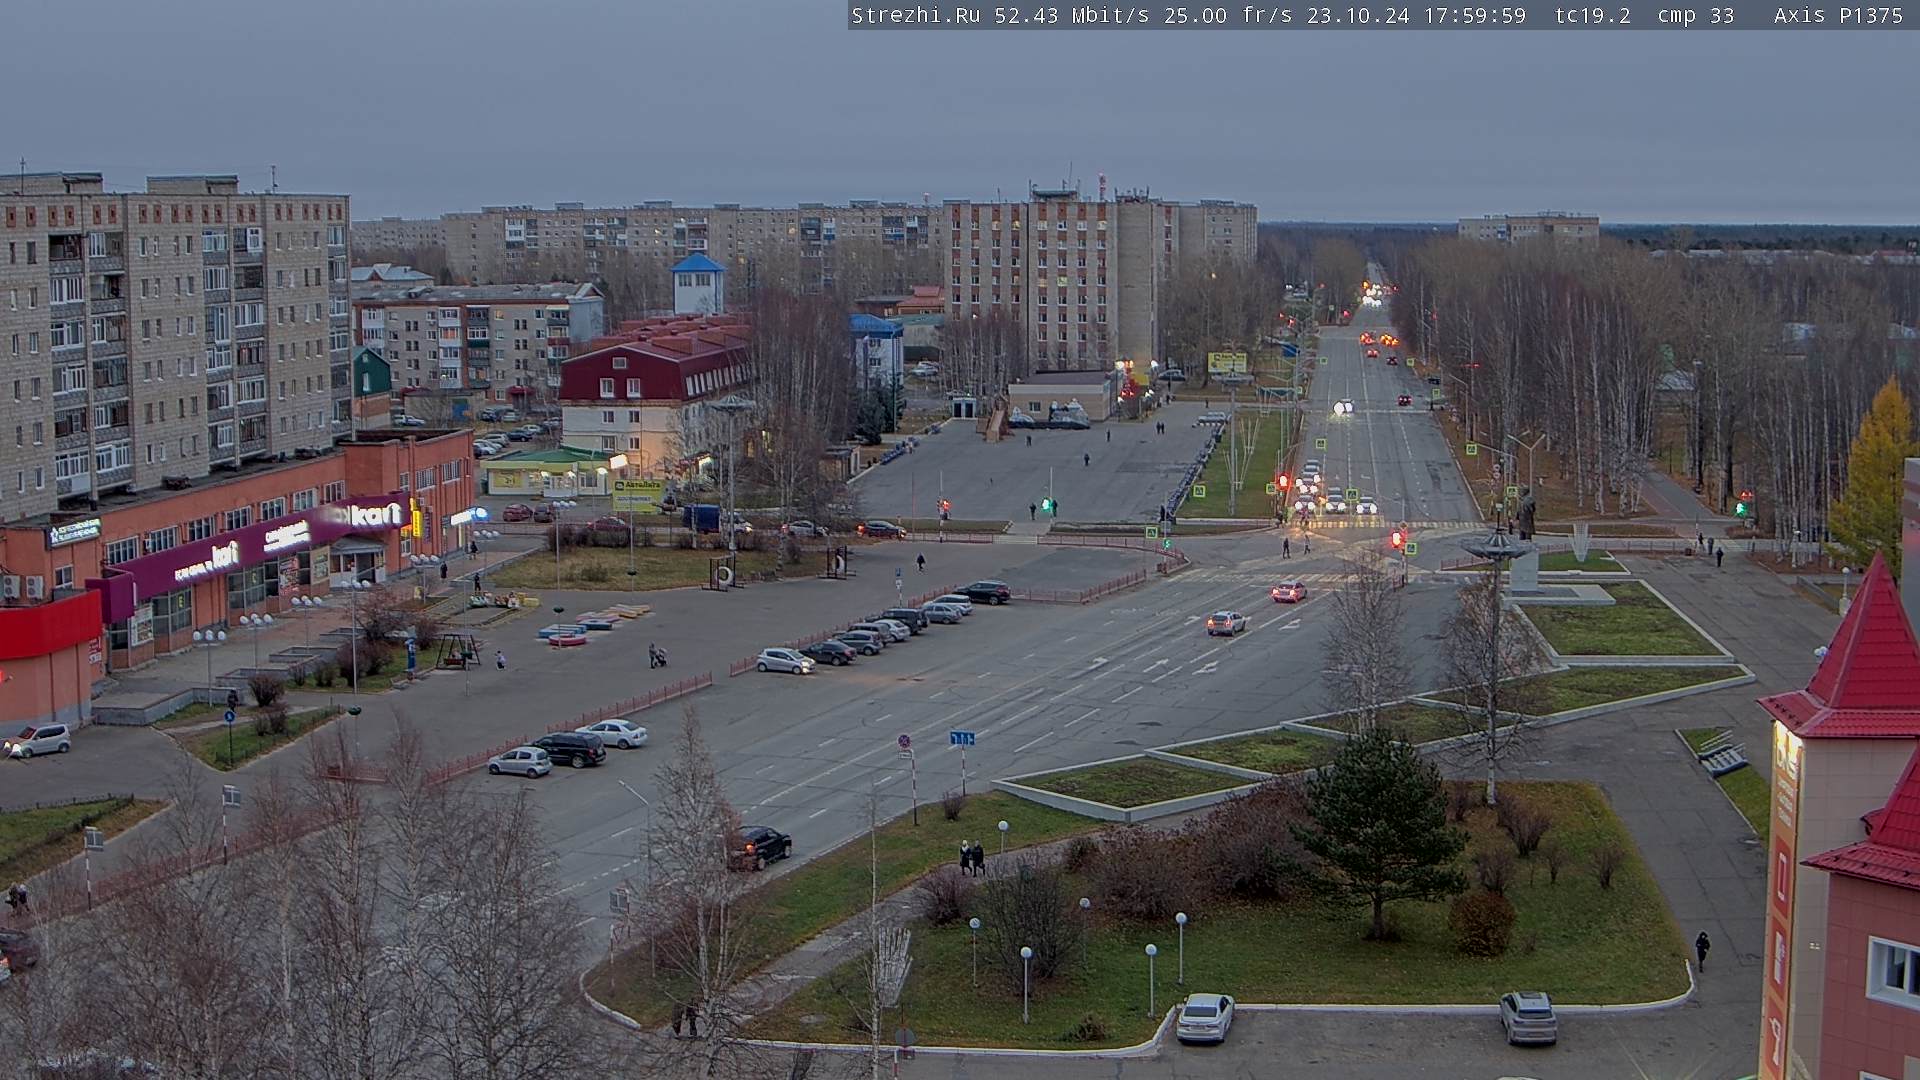Click the "Strezhi.Ru" overlay text
Screen dimensions: 1920x1080
click(x=915, y=15)
